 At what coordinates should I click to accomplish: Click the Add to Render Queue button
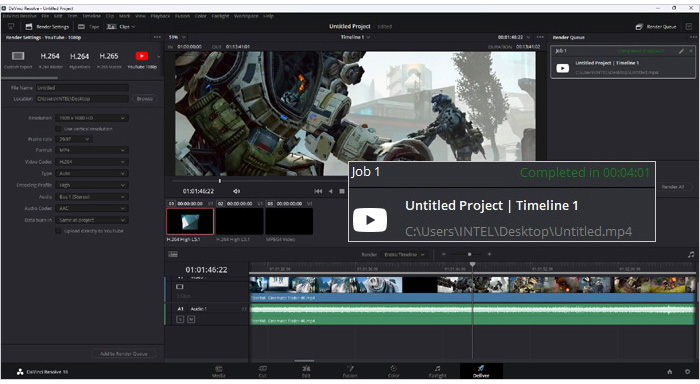click(124, 354)
